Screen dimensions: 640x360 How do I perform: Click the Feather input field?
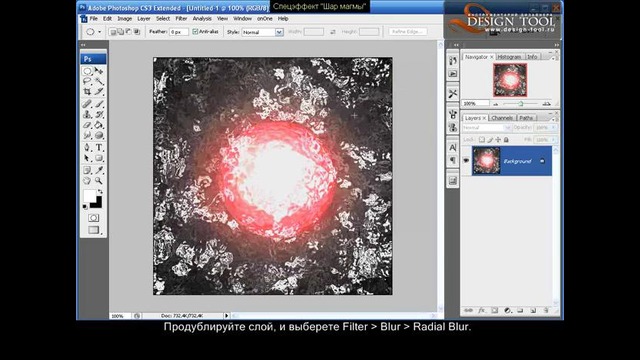(x=179, y=32)
